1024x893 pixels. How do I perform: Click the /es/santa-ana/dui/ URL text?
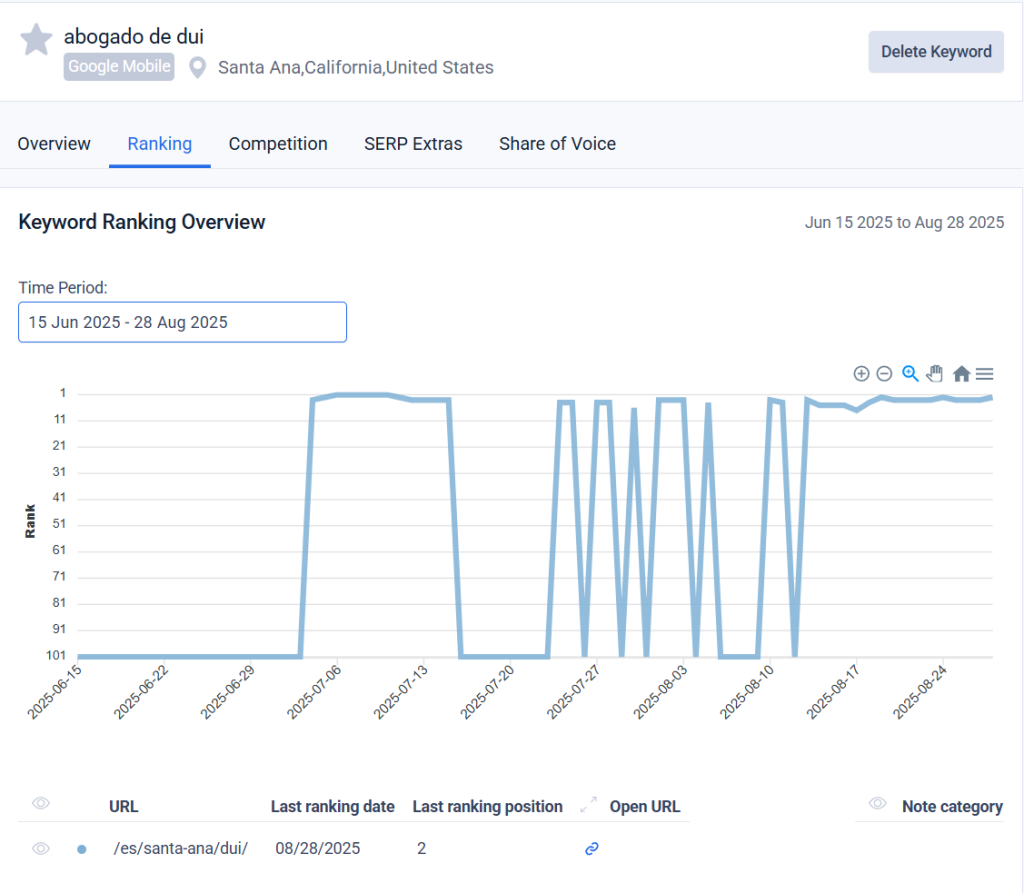click(x=180, y=849)
